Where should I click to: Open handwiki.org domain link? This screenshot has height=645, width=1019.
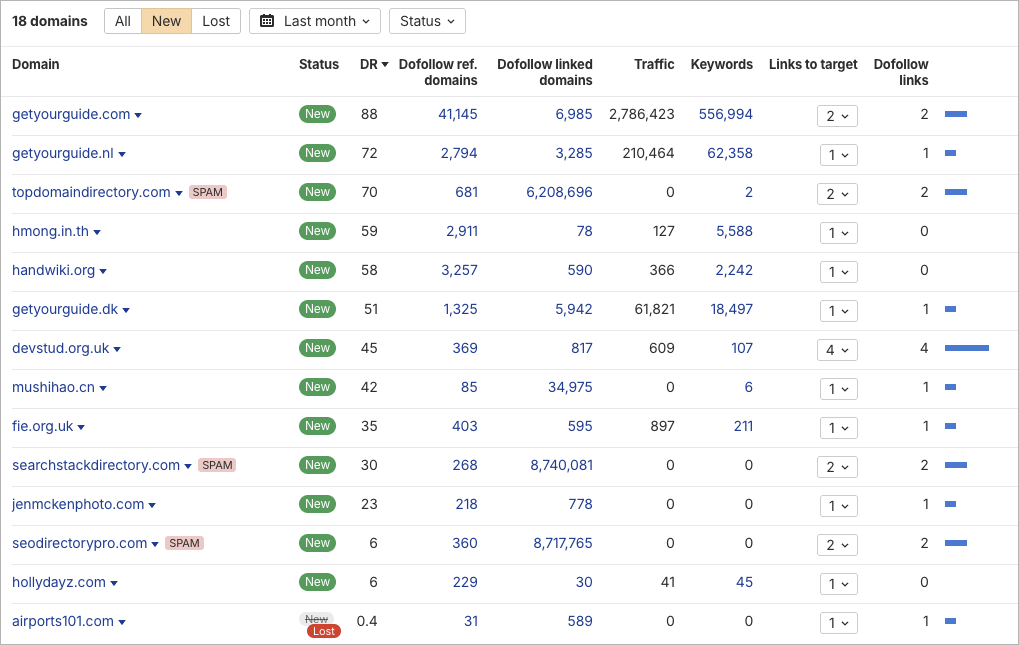51,270
